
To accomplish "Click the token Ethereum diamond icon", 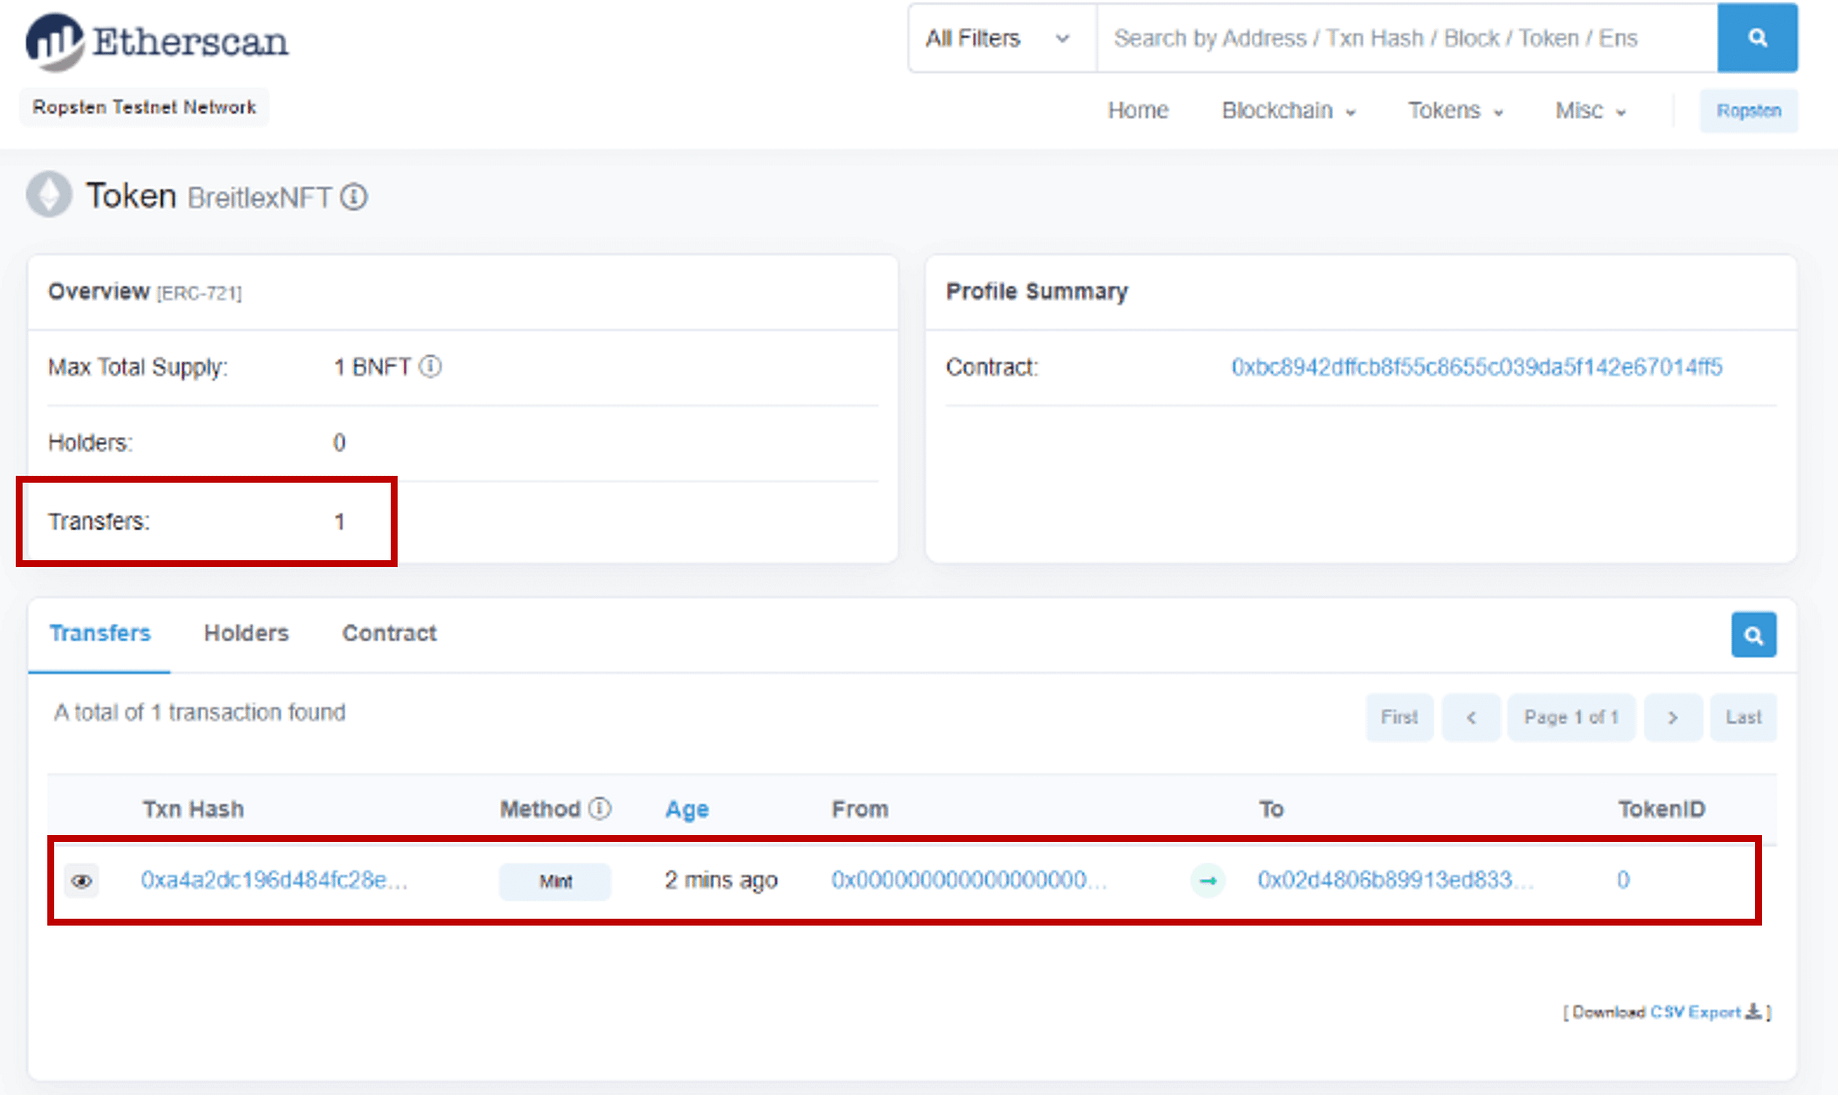I will click(x=49, y=195).
